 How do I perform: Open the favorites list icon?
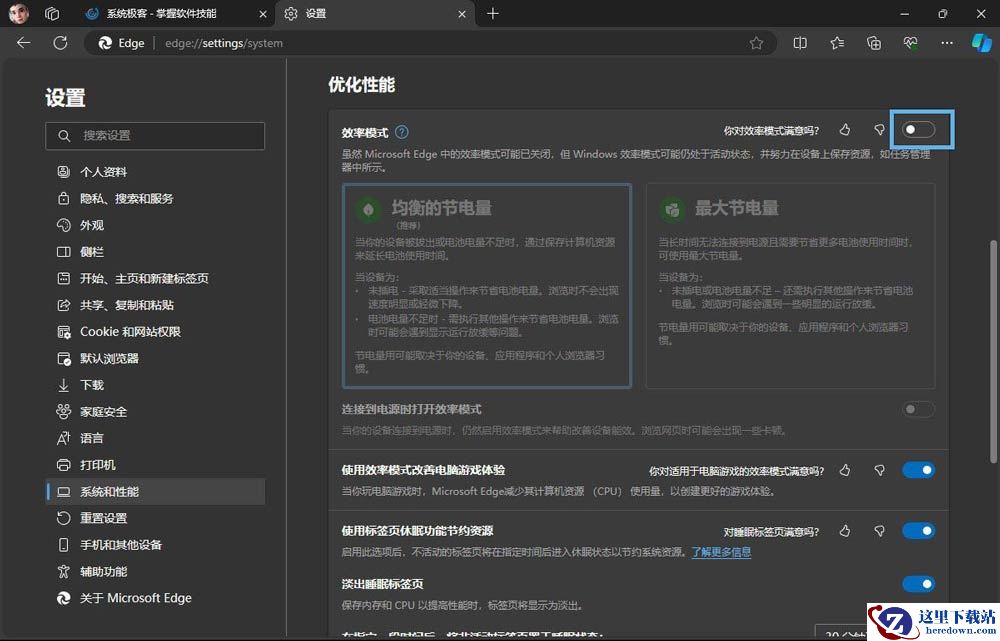837,43
